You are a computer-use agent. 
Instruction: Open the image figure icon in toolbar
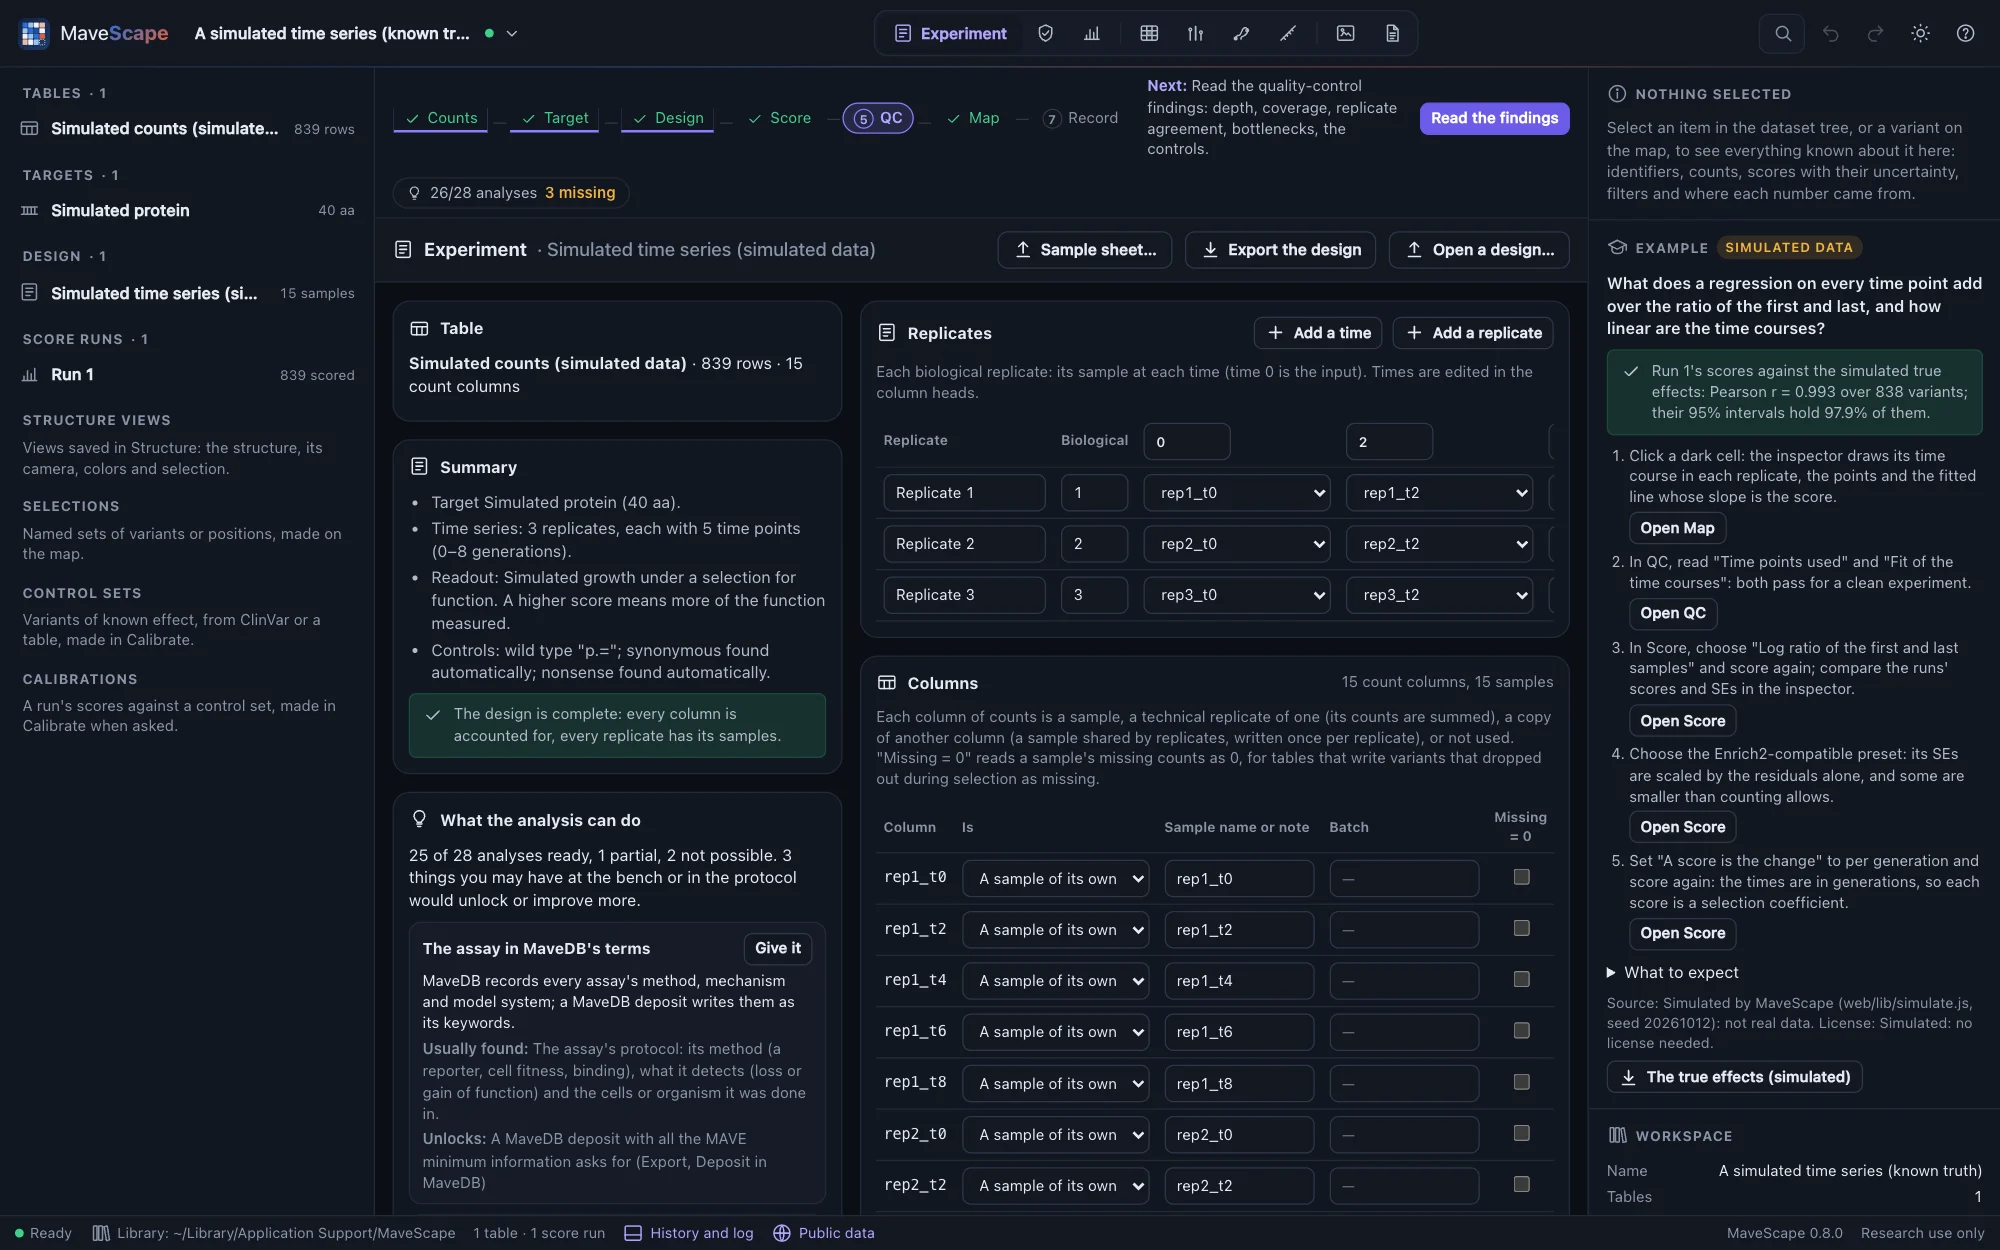(1346, 33)
